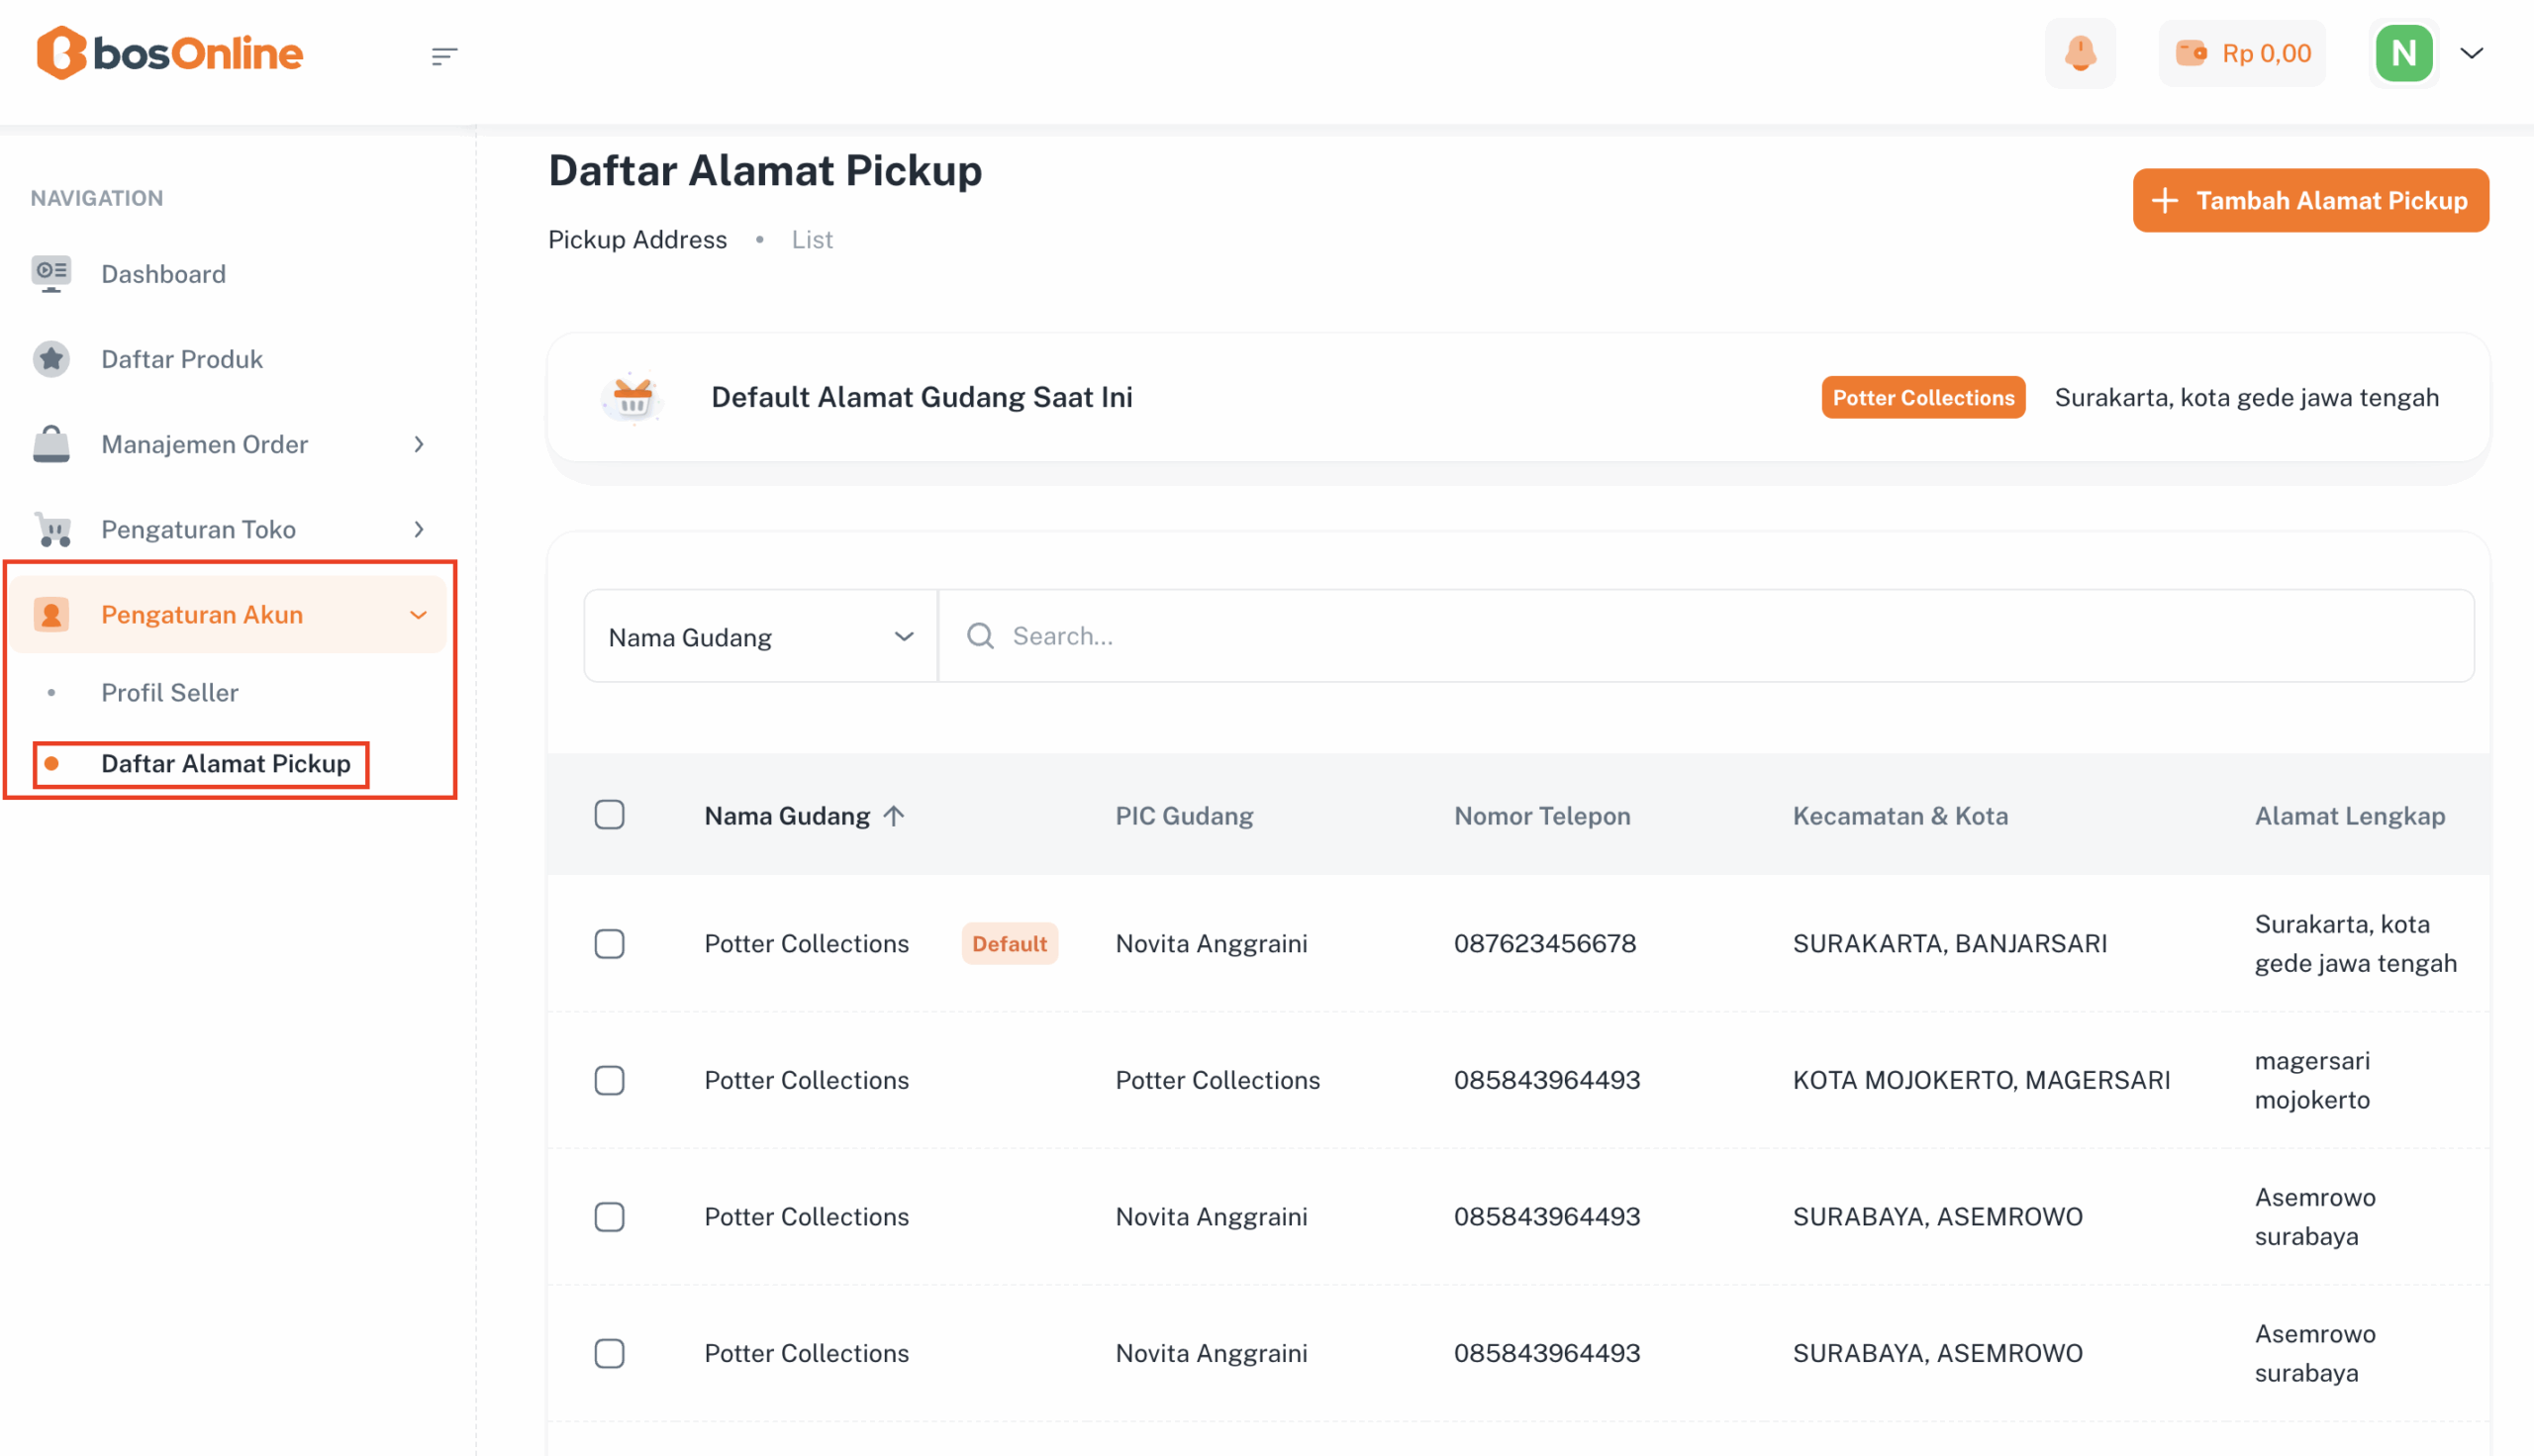2534x1456 pixels.
Task: Open the Profil Seller menu item
Action: (170, 693)
